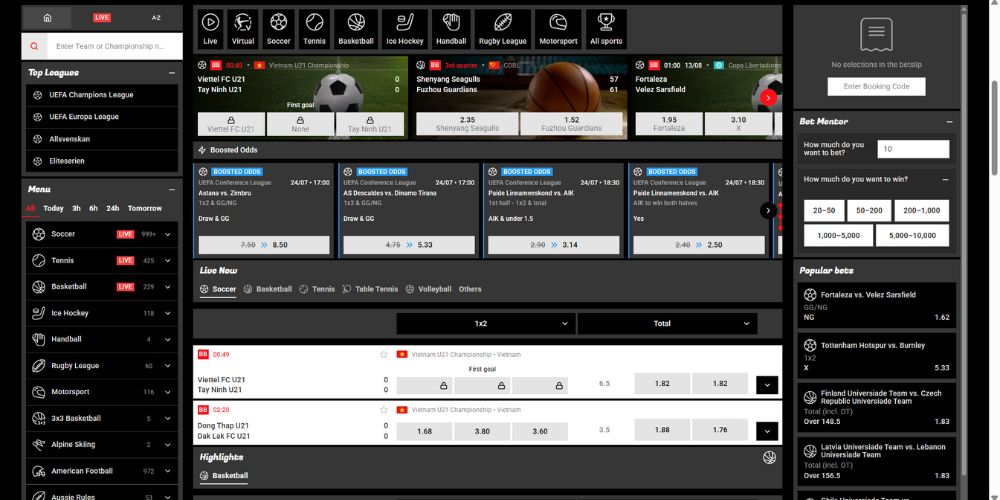Filter menu by 24h

coord(113,209)
